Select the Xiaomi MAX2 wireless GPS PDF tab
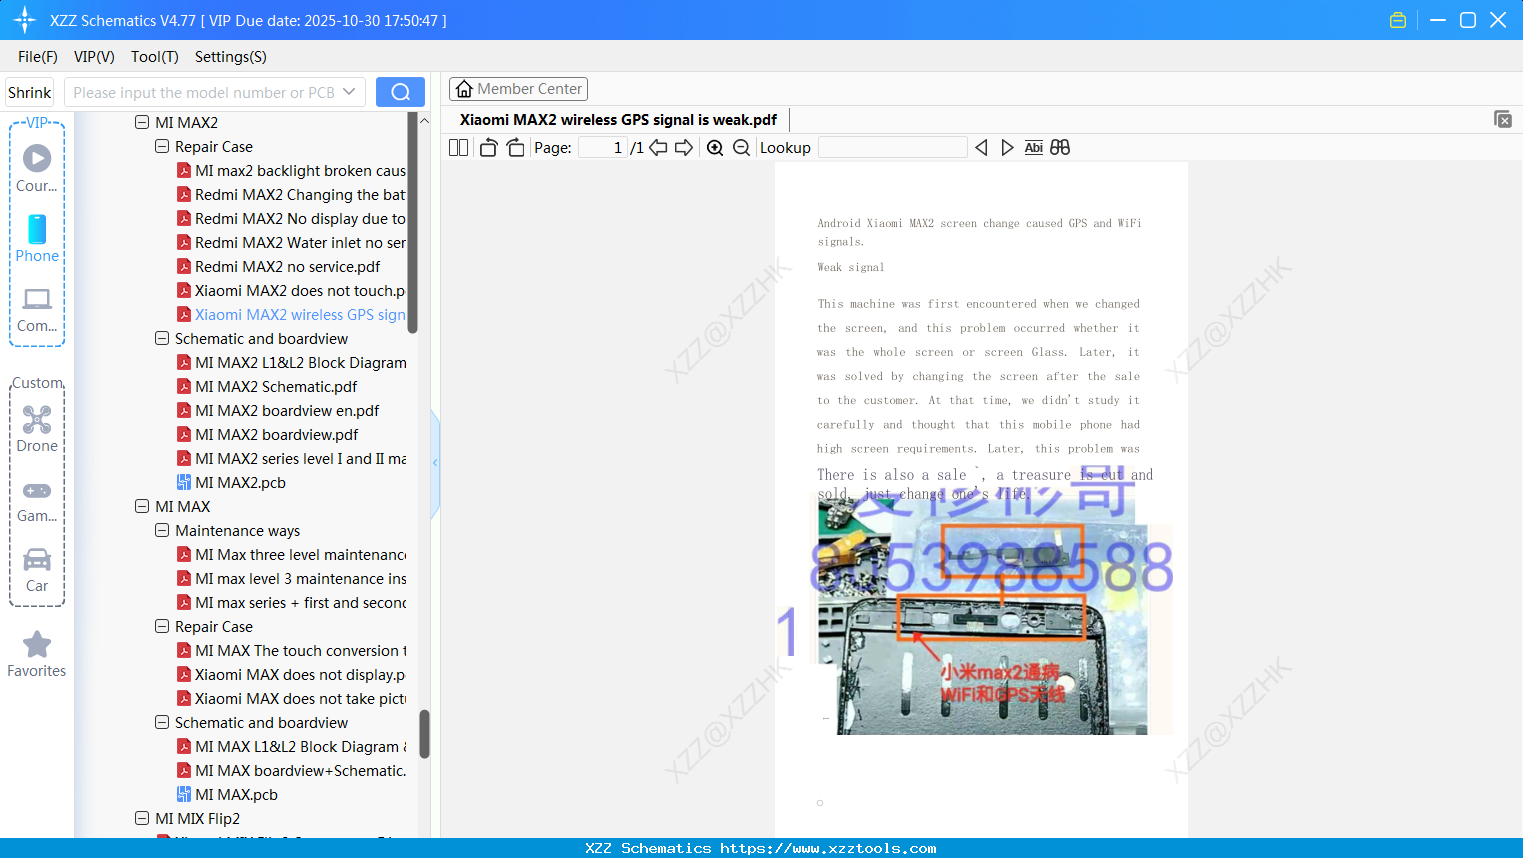Image resolution: width=1523 pixels, height=858 pixels. coord(618,120)
